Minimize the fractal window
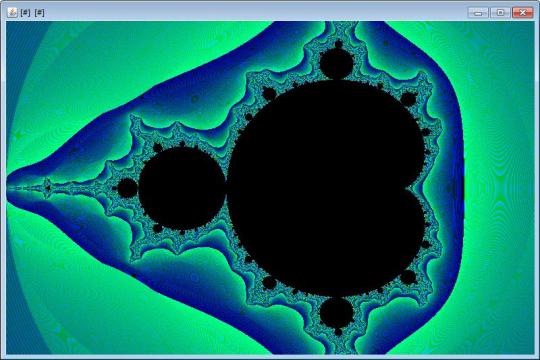540x360 pixels. coord(478,13)
